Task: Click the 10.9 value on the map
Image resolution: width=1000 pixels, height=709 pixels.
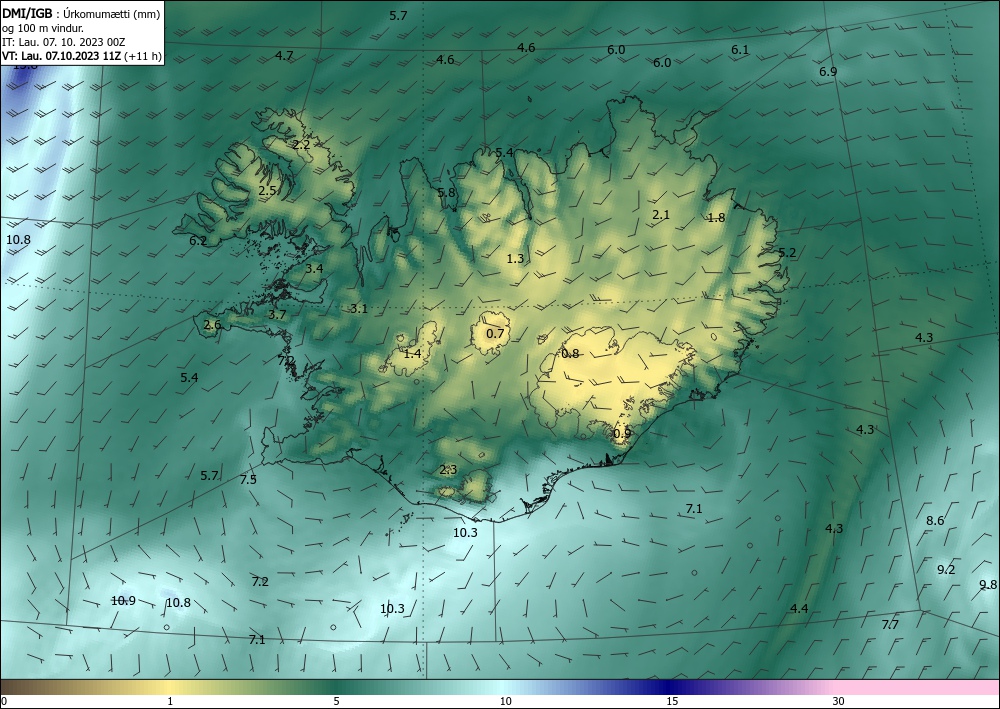Action: (123, 600)
